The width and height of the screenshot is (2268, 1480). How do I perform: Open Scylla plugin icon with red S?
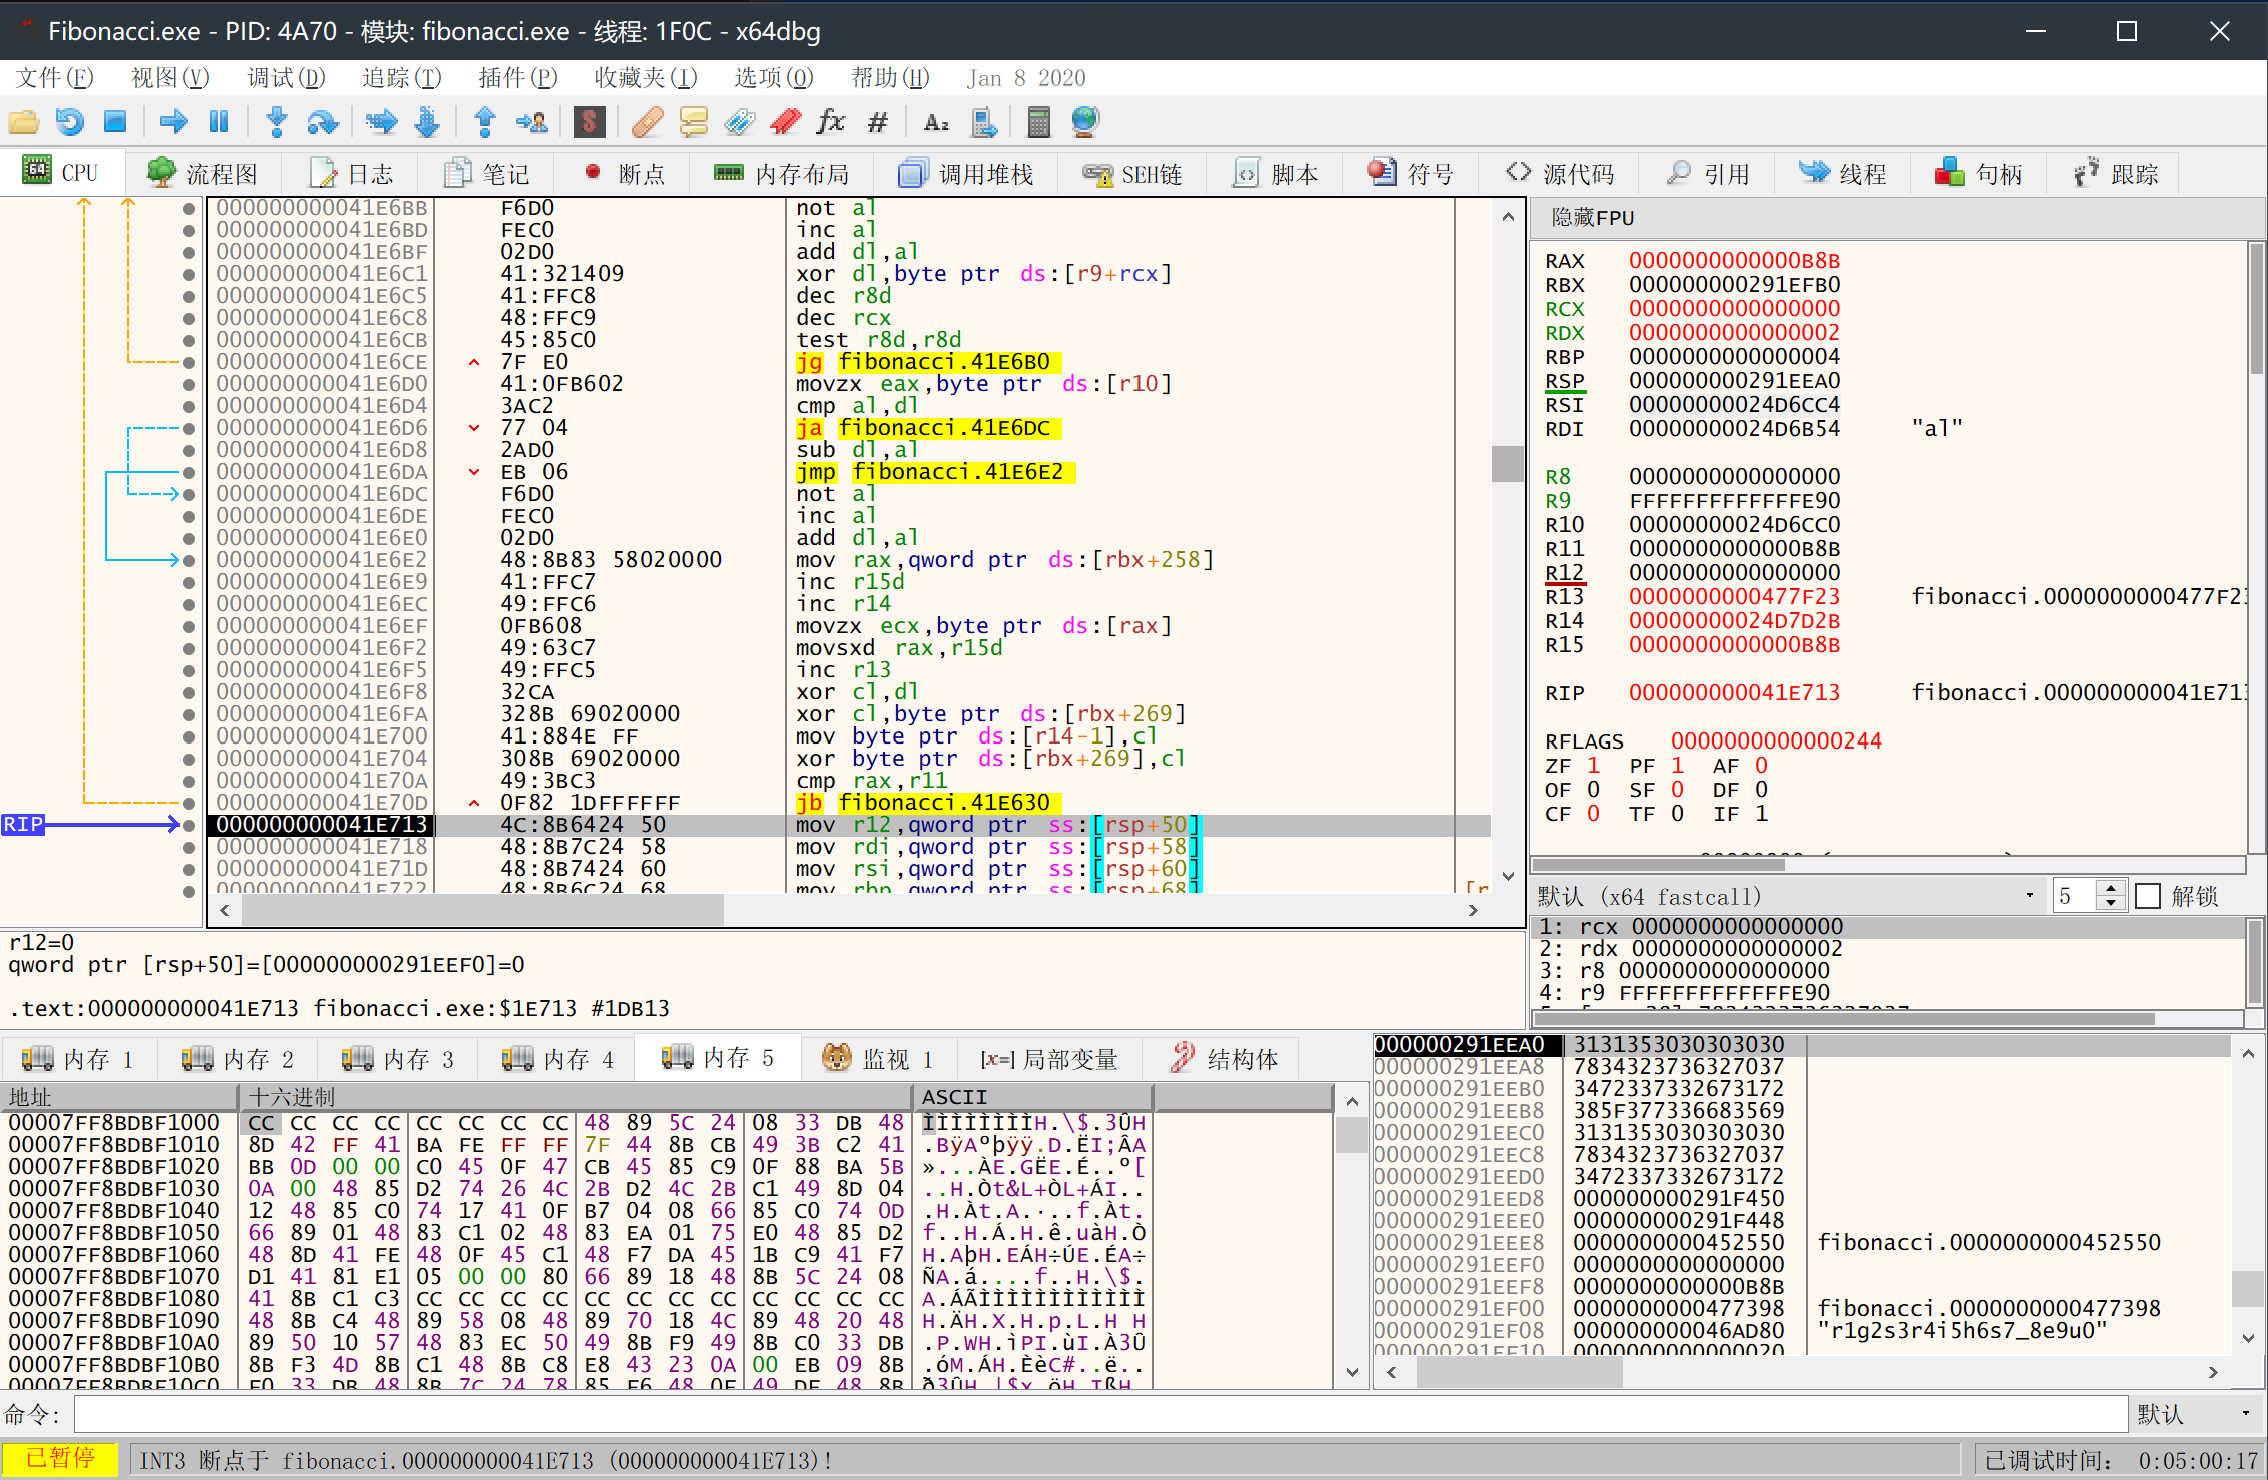tap(590, 122)
